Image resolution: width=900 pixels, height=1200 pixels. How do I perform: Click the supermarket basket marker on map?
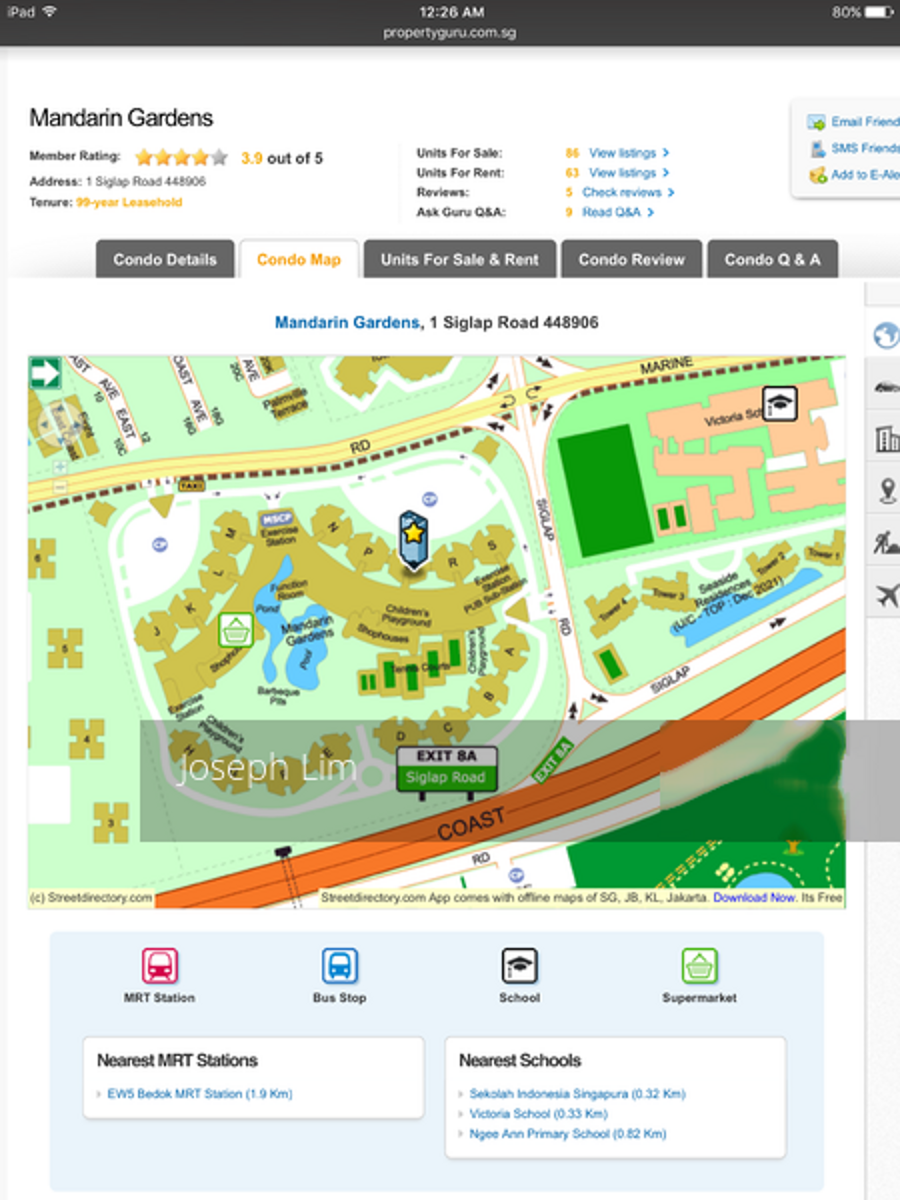[x=235, y=630]
